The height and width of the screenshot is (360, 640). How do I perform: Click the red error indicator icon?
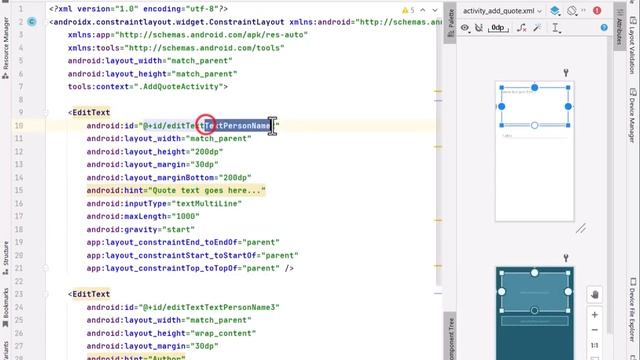point(597,11)
